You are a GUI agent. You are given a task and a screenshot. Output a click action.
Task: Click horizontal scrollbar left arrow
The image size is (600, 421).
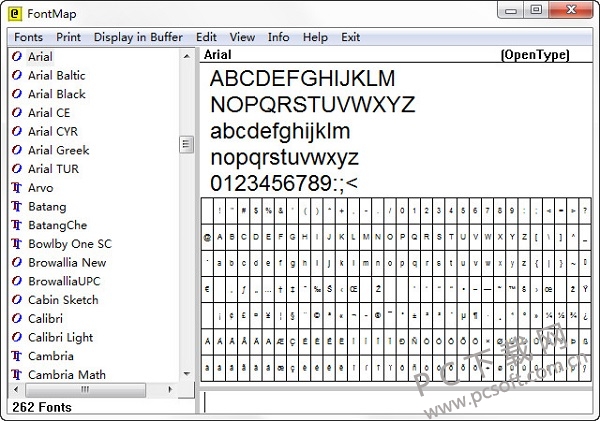tap(16, 390)
